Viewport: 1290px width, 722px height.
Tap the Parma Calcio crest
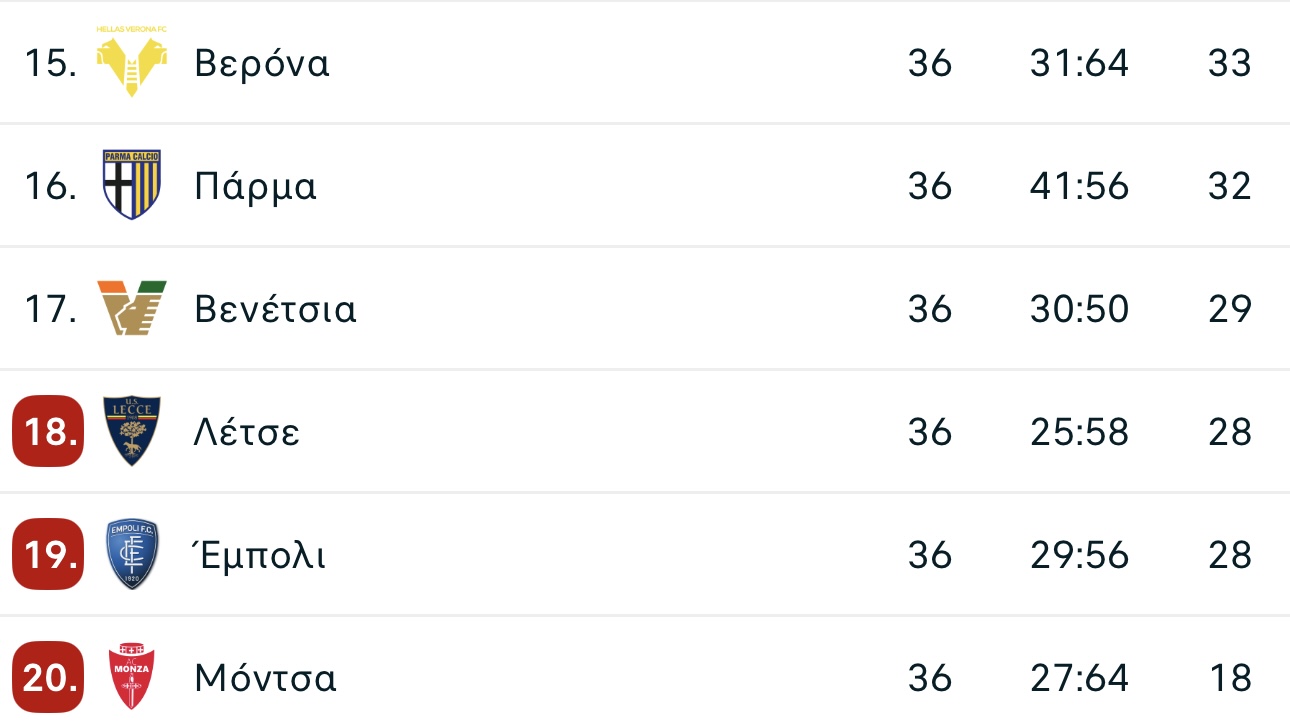[132, 185]
